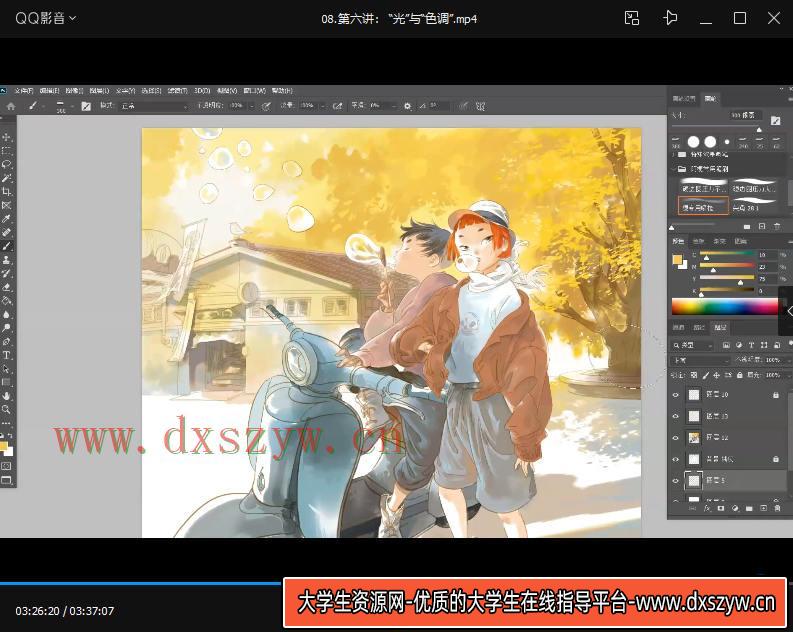Collapse the open brush folder group
This screenshot has width=793, height=632.
pos(675,168)
